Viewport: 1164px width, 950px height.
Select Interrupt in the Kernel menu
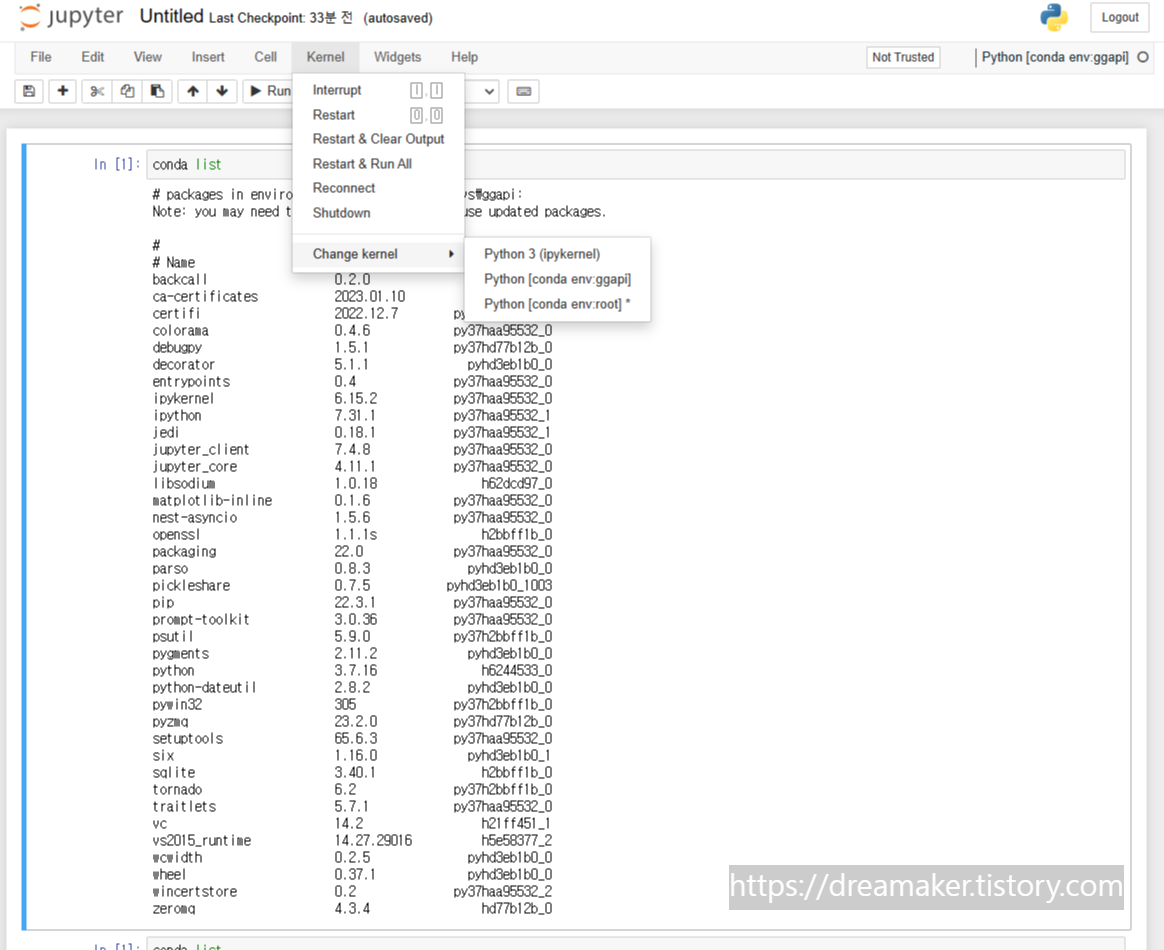[x=378, y=90]
